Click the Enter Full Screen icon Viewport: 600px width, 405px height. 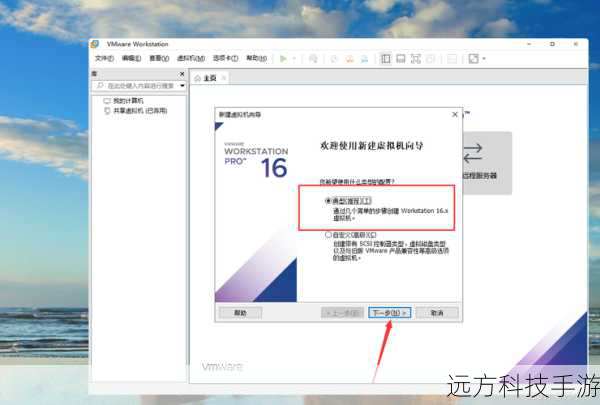tap(416, 59)
